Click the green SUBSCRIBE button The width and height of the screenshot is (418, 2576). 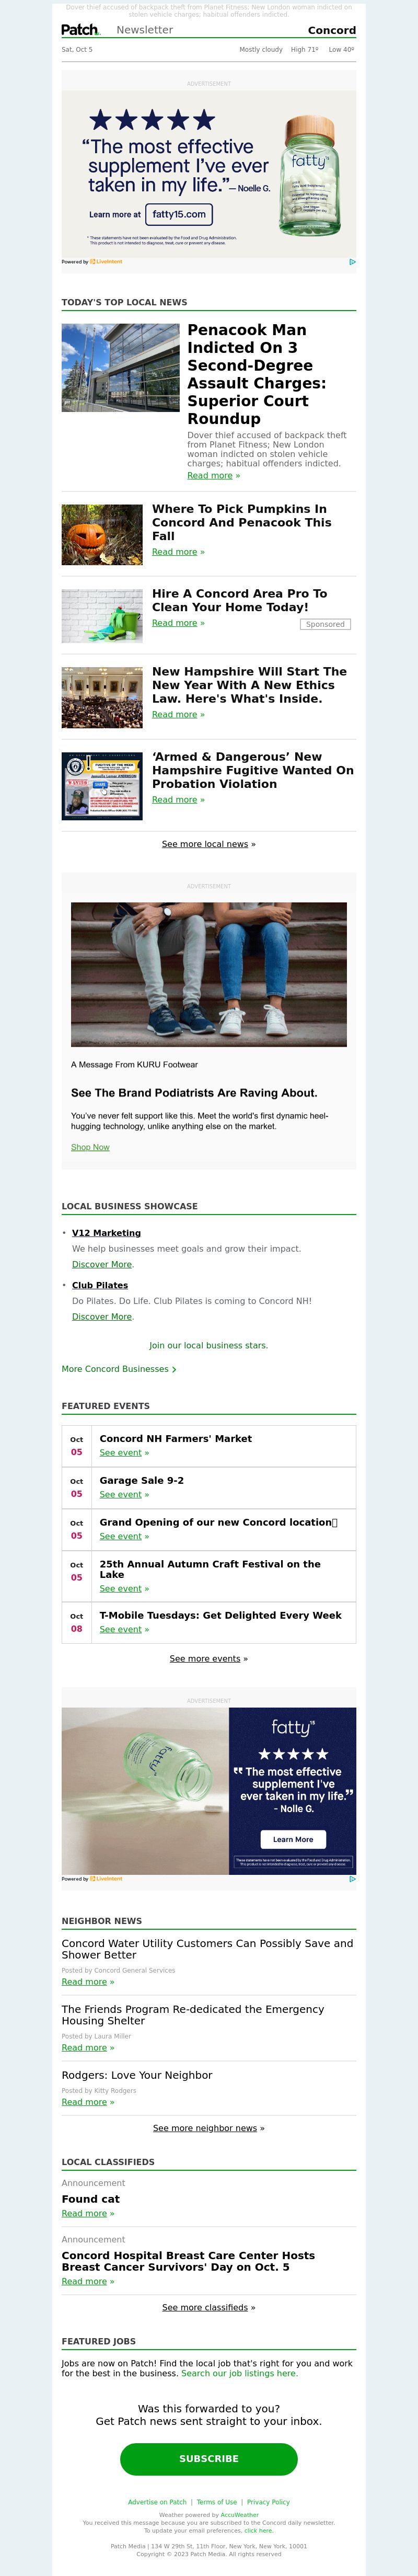click(x=209, y=2458)
